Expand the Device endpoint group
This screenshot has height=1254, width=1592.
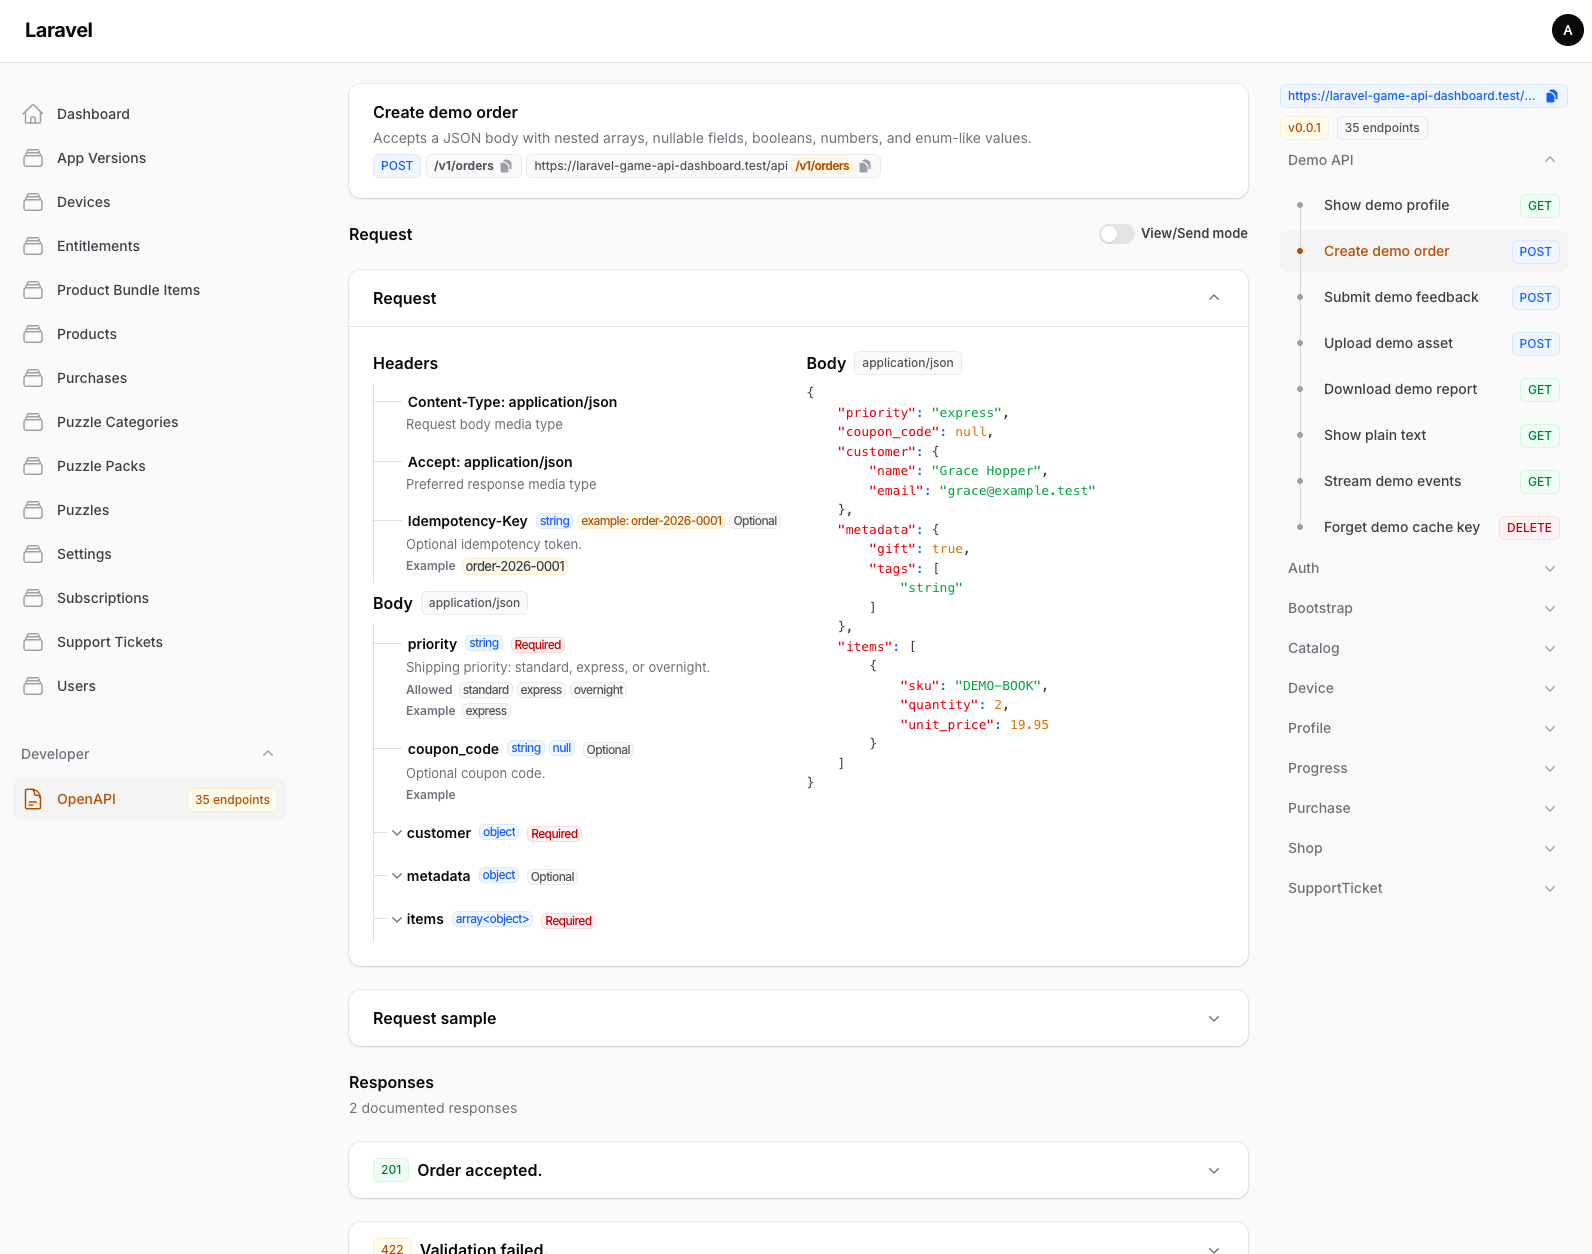(x=1550, y=688)
